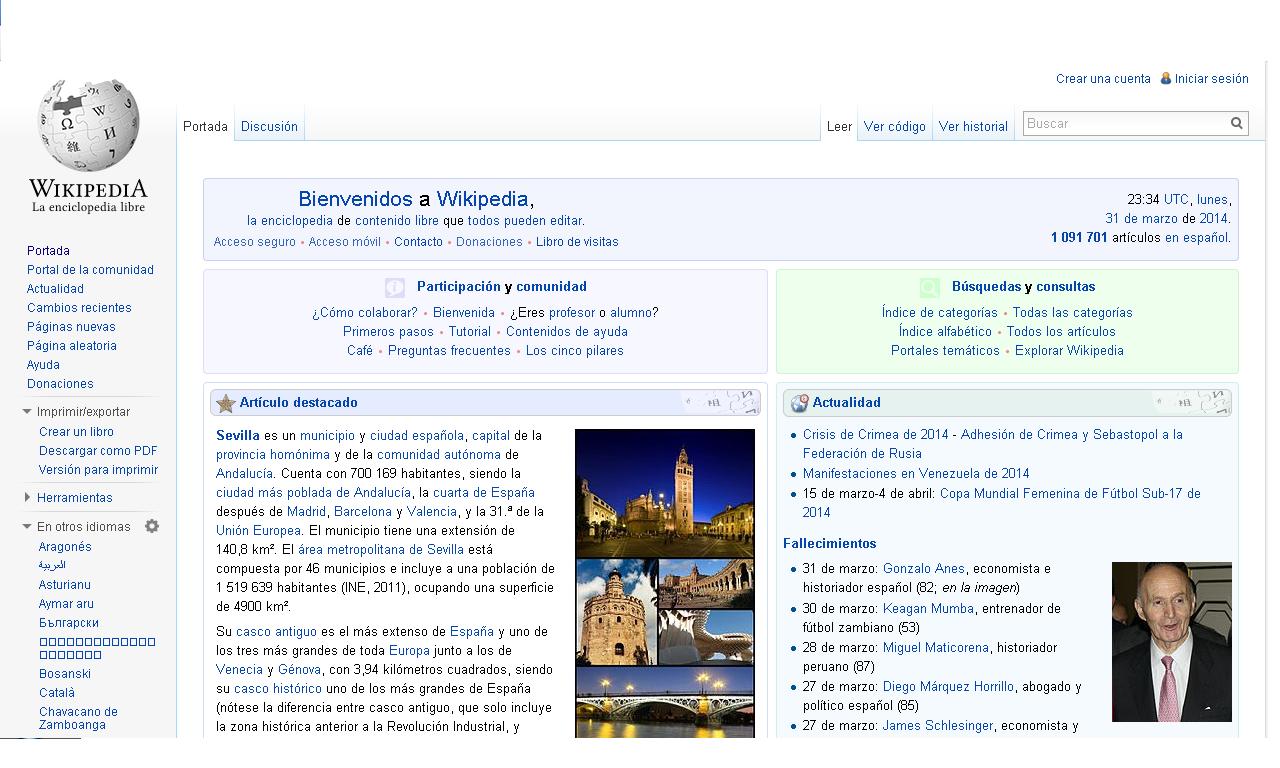This screenshot has height=768, width=1280.
Task: Click the magnifier icon beside Búsquedas
Action: 929,287
